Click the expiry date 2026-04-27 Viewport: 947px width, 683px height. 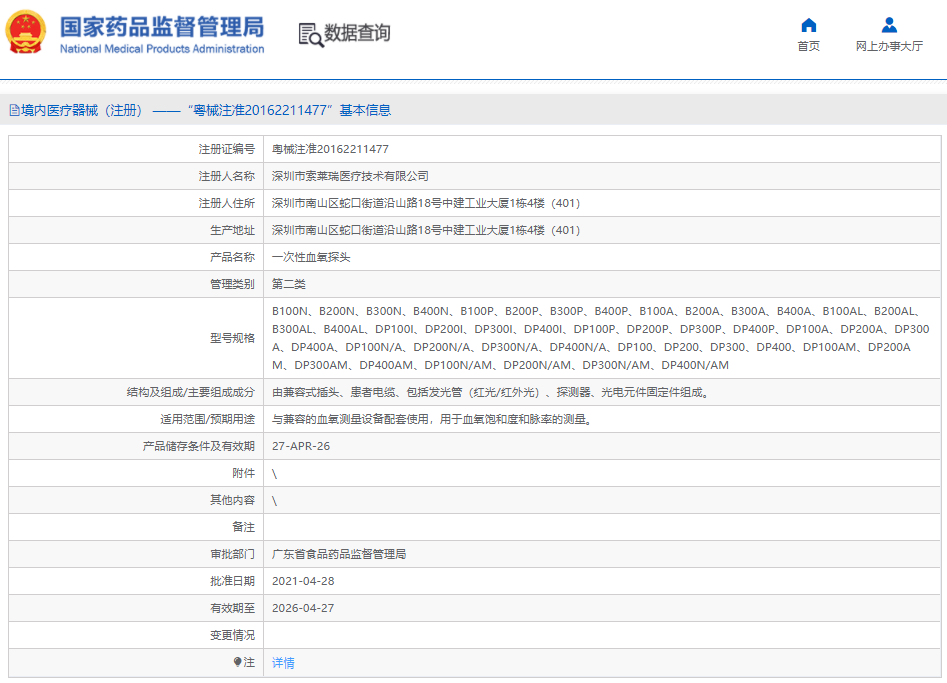(x=303, y=608)
